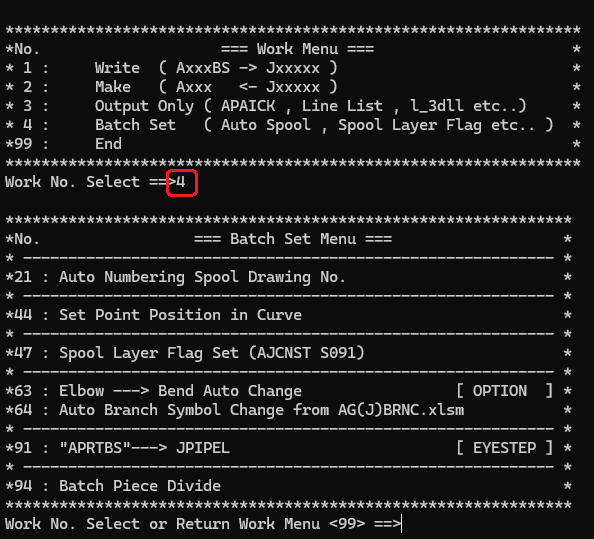Click the EYESTEP bracket label
The image size is (594, 539).
(504, 448)
